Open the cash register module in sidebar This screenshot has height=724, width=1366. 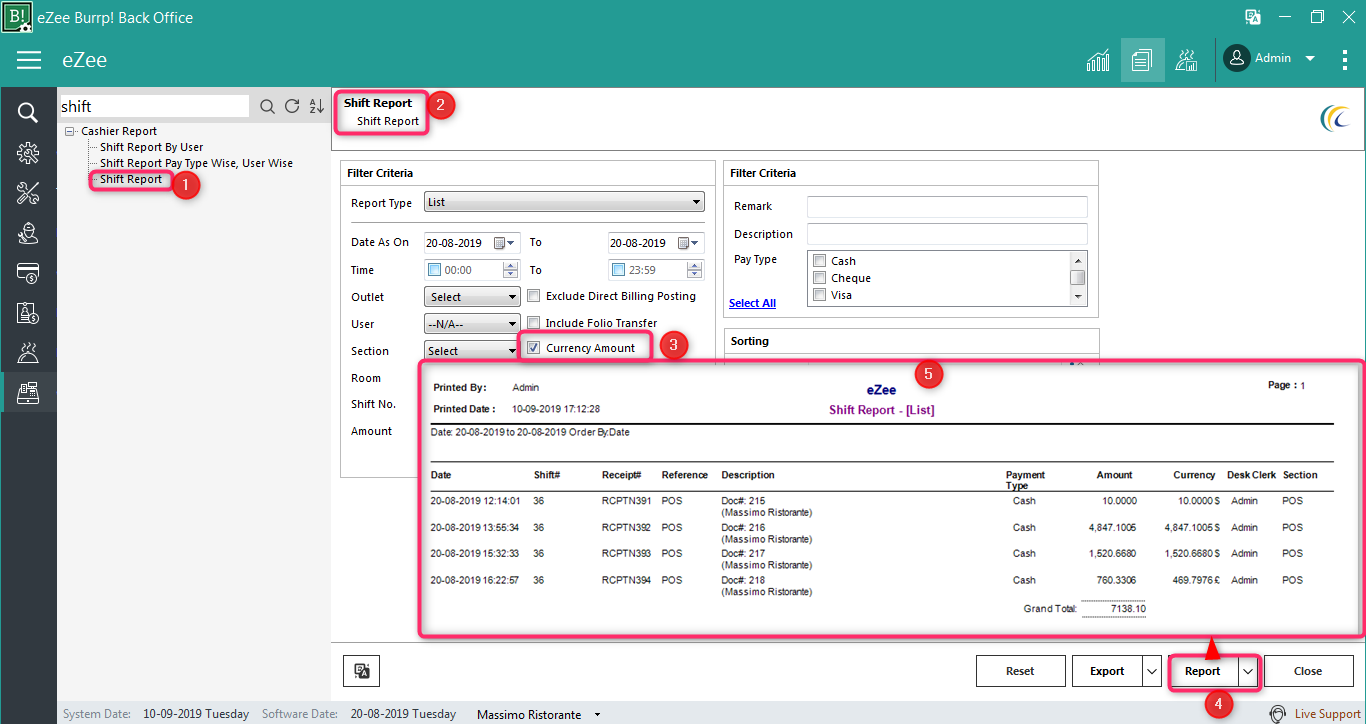[28, 392]
